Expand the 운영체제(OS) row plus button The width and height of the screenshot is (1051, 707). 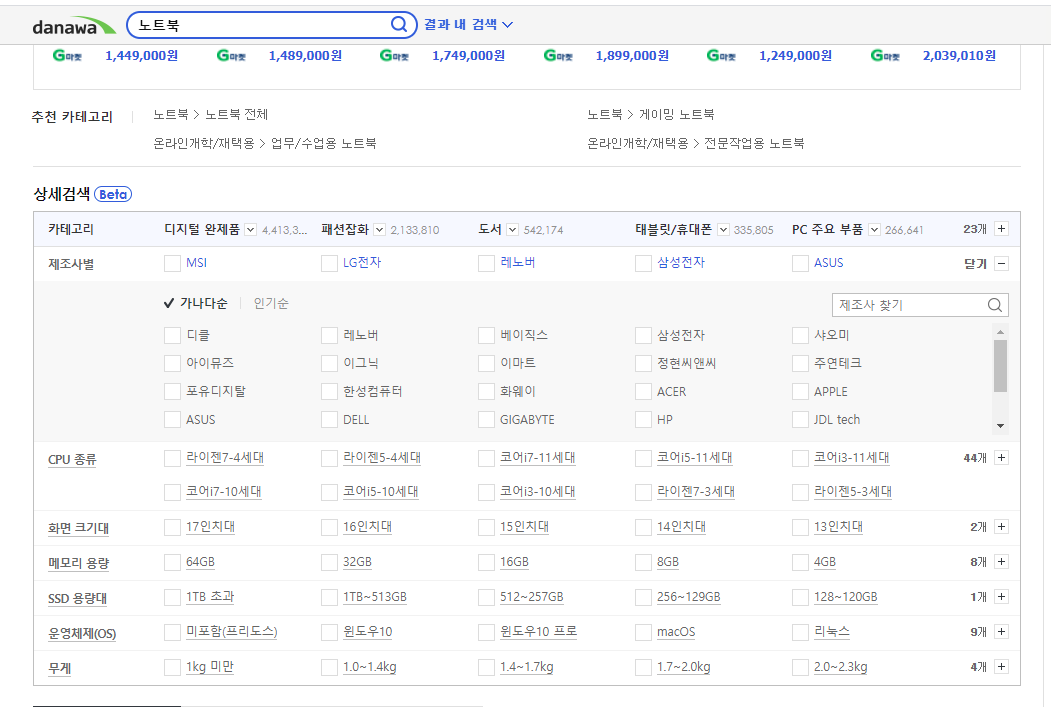[1001, 632]
